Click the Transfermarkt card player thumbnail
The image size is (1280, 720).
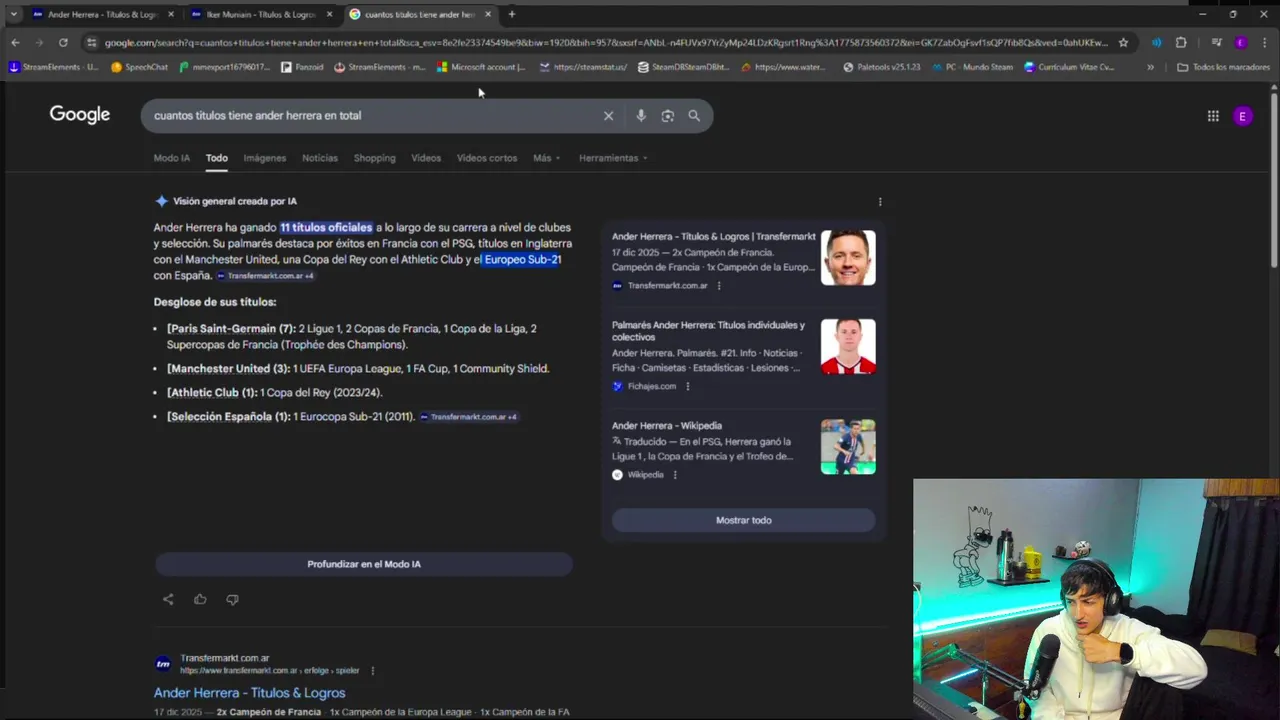(x=848, y=258)
